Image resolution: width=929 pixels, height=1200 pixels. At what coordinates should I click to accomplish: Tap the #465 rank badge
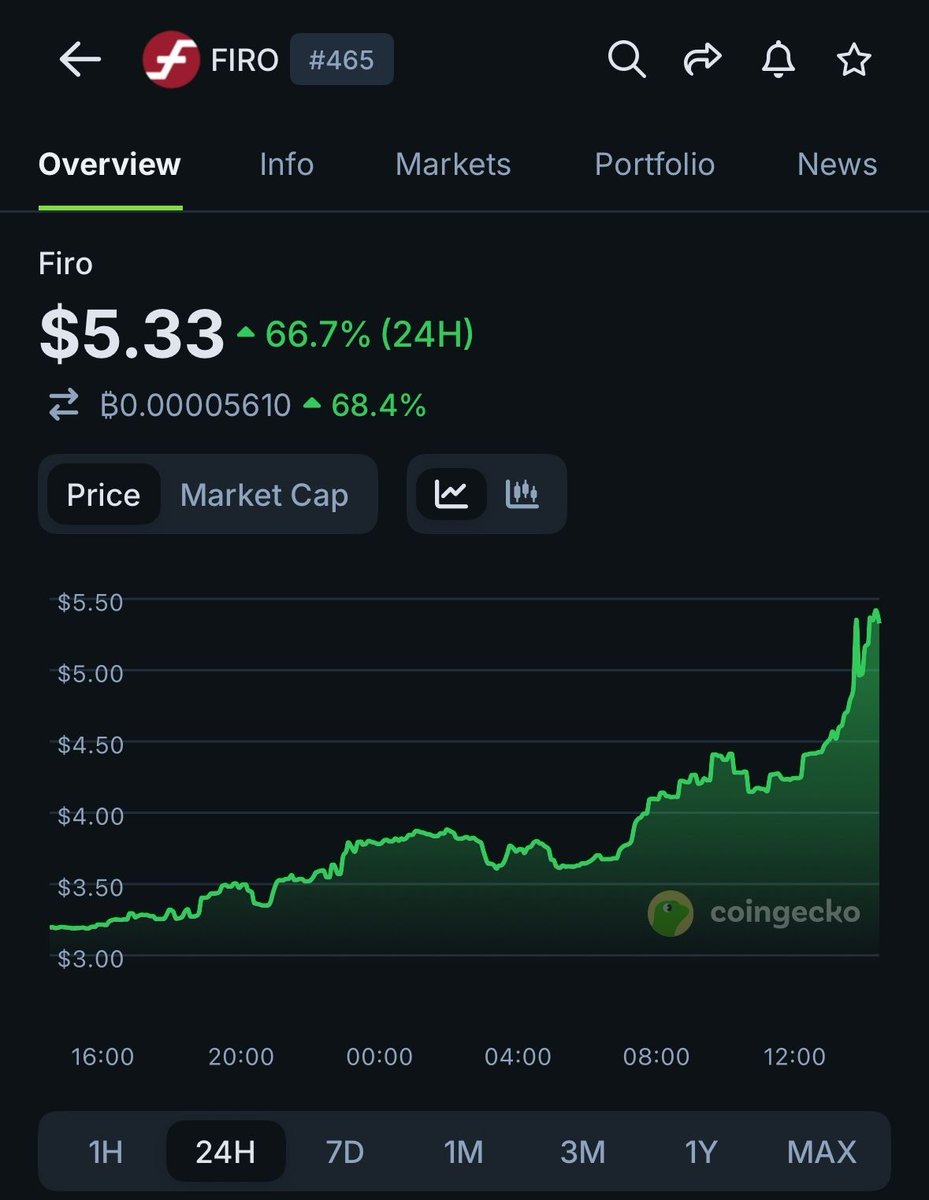[x=341, y=61]
